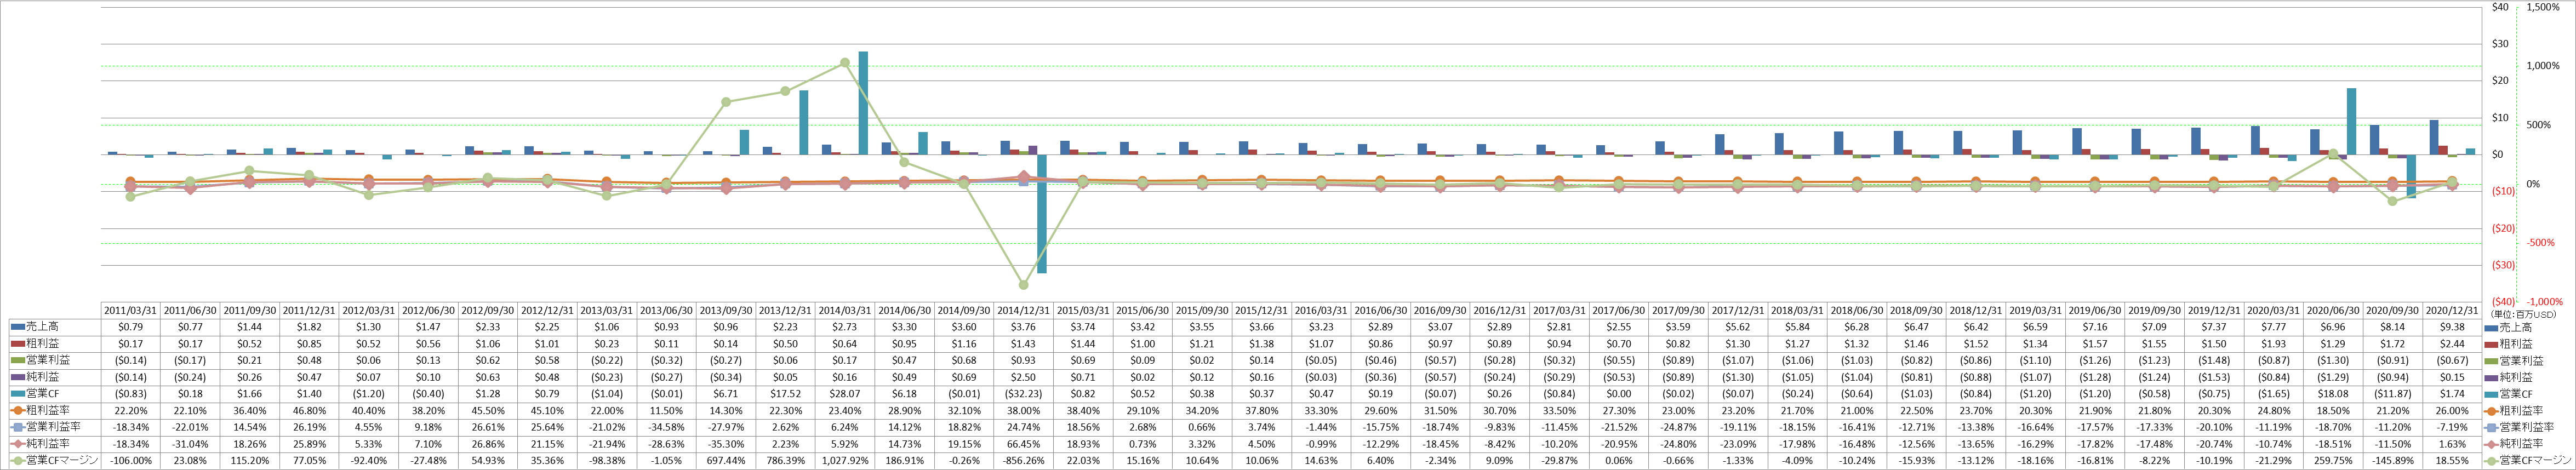Click the 2016/03/31 column header

[x=1321, y=311]
